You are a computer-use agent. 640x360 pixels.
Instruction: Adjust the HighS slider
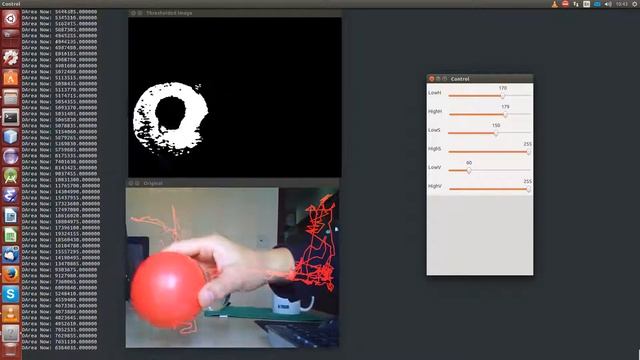coord(489,152)
